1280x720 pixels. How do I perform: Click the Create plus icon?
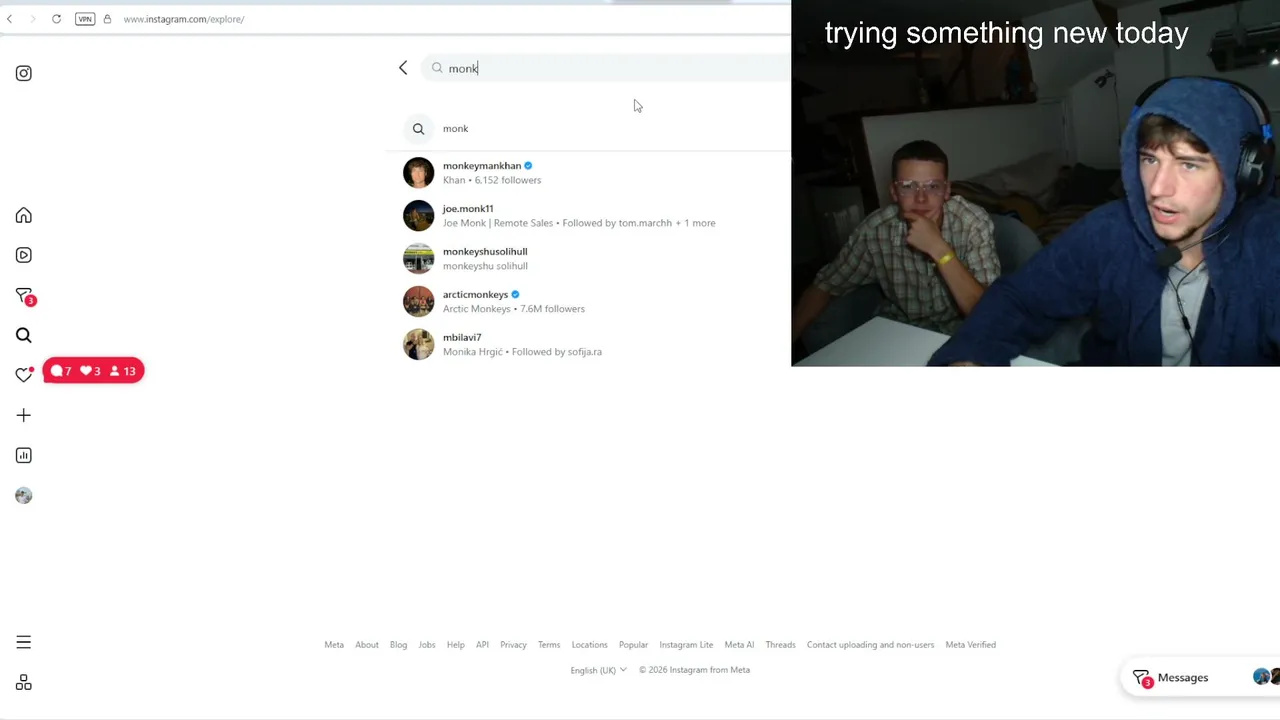[x=24, y=415]
